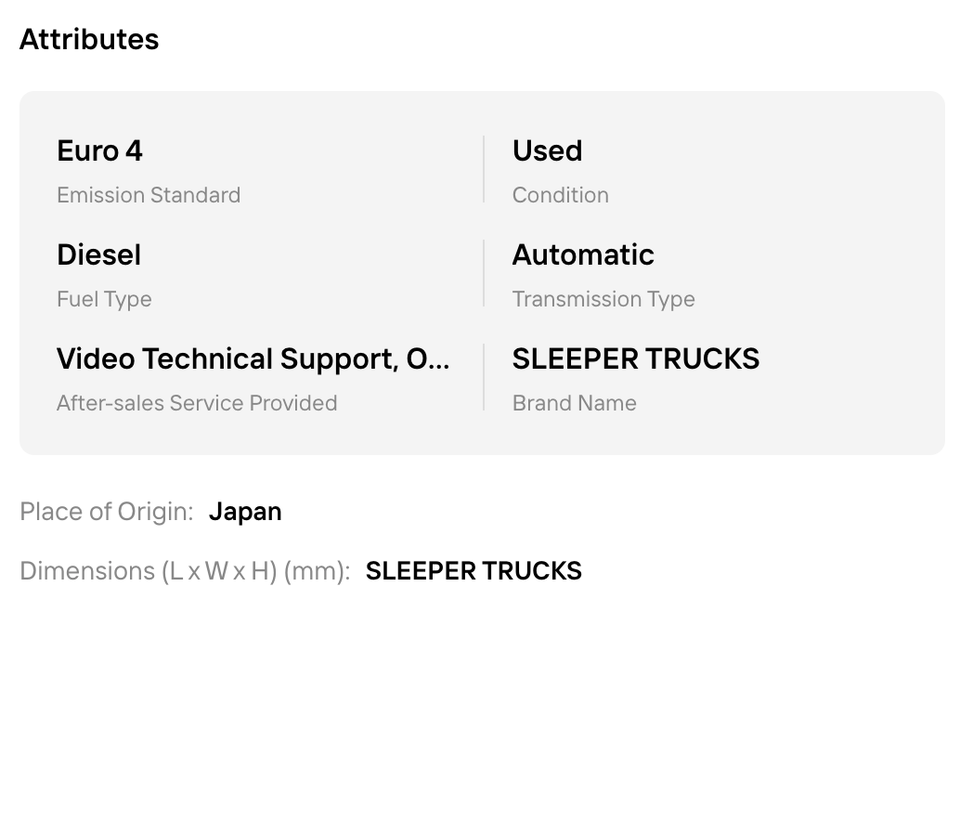Click the gray attributes card background
The width and height of the screenshot is (960, 834).
pyautogui.click(x=482, y=273)
